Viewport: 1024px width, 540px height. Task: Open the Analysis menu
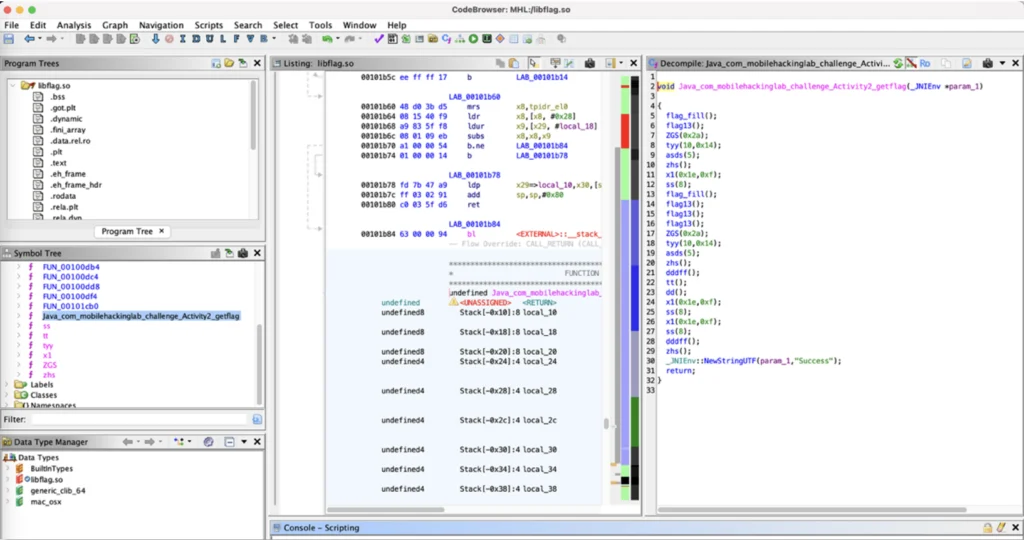click(x=74, y=25)
